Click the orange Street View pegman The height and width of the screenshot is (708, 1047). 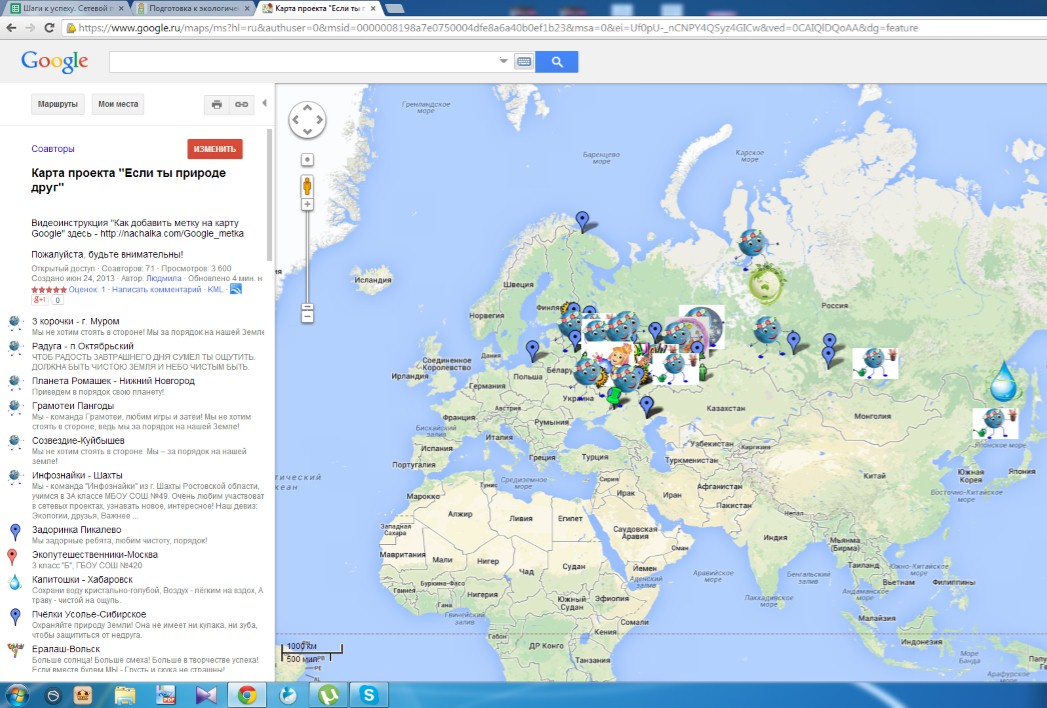tap(307, 185)
